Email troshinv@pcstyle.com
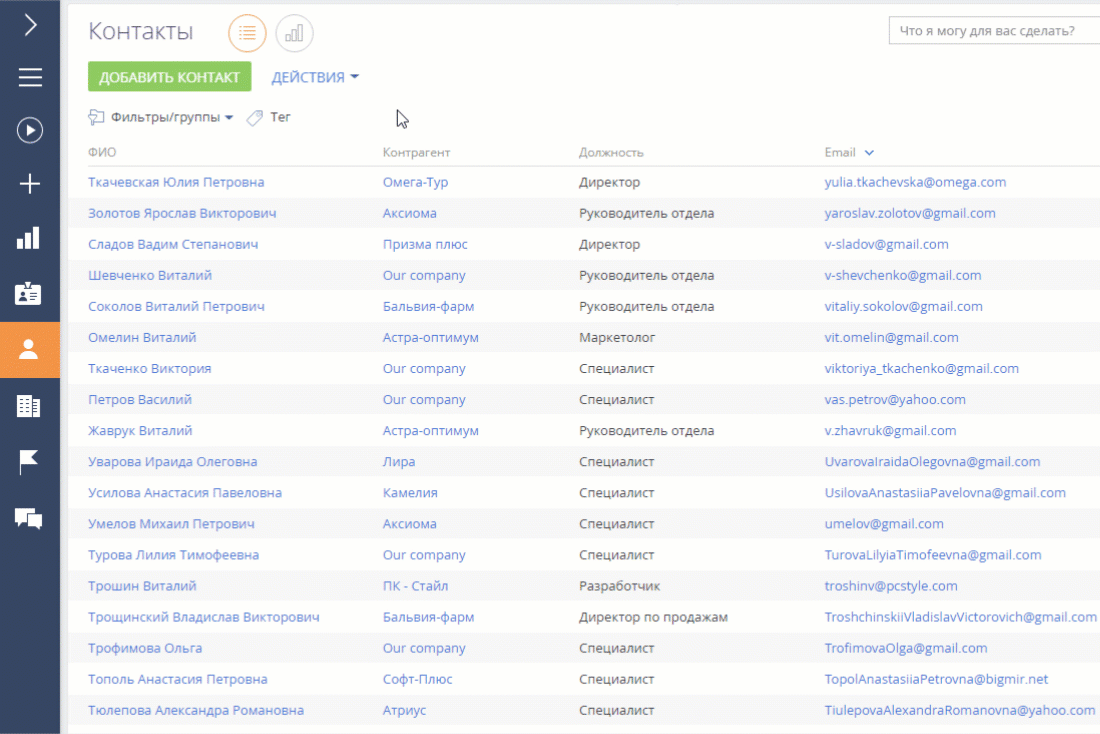 tap(891, 586)
